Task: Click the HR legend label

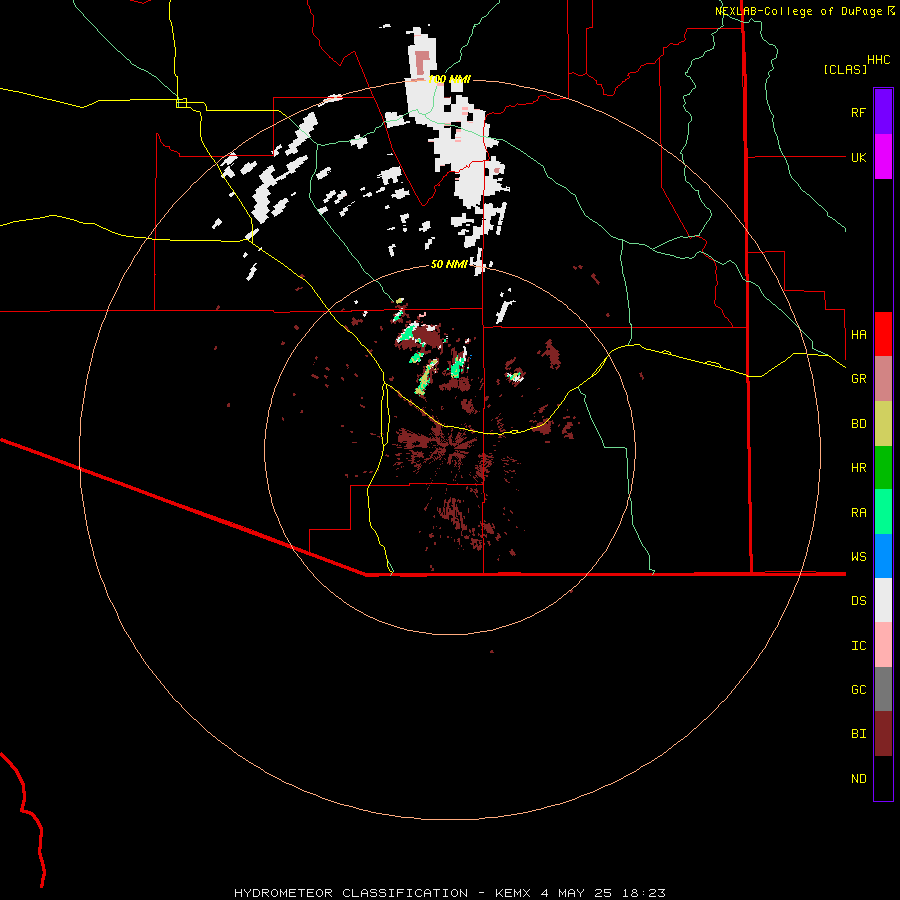Action: click(858, 468)
